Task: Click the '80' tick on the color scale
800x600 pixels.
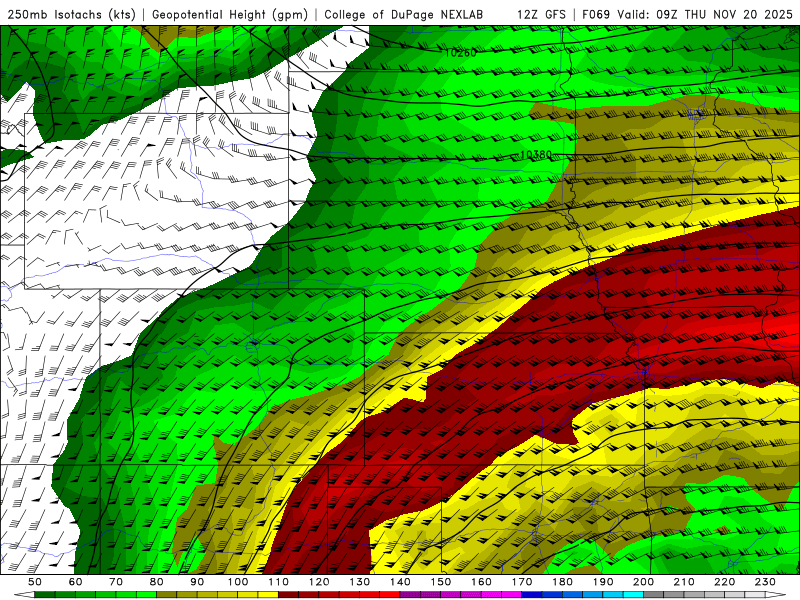Action: click(157, 582)
